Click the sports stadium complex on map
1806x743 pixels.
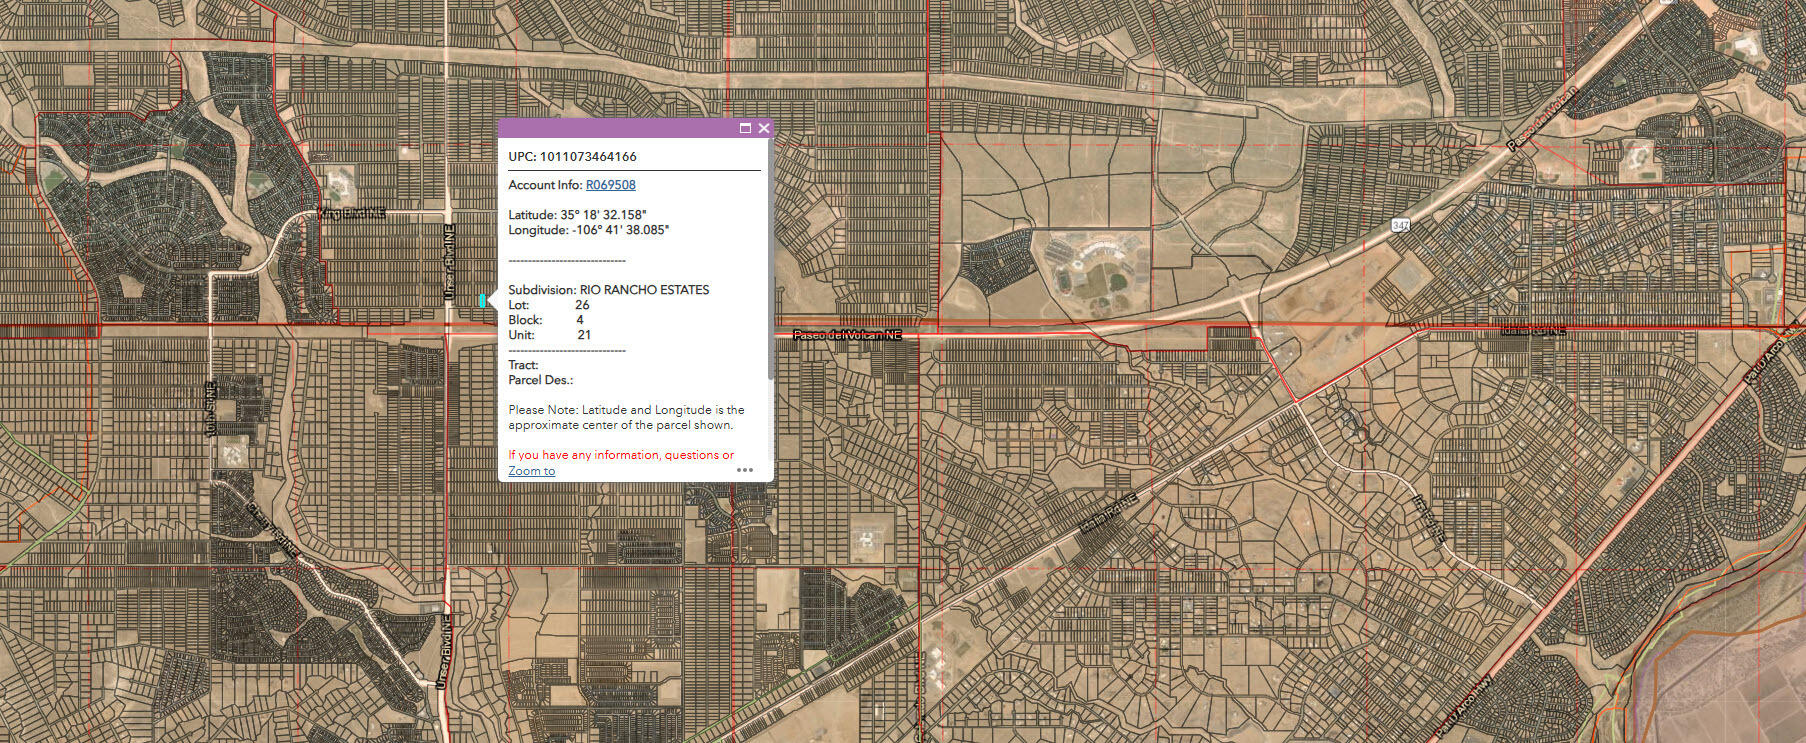click(1096, 267)
